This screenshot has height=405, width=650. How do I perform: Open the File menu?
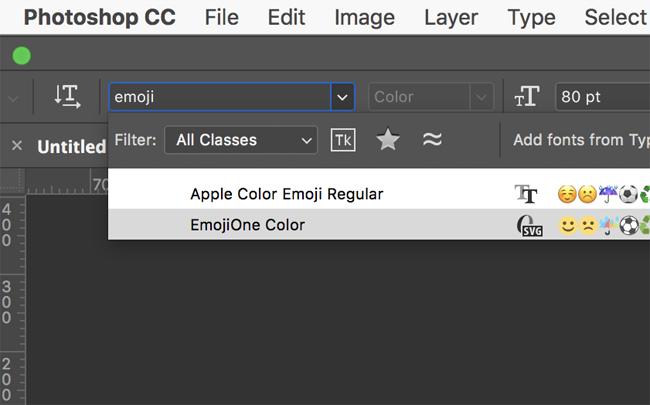(x=221, y=17)
